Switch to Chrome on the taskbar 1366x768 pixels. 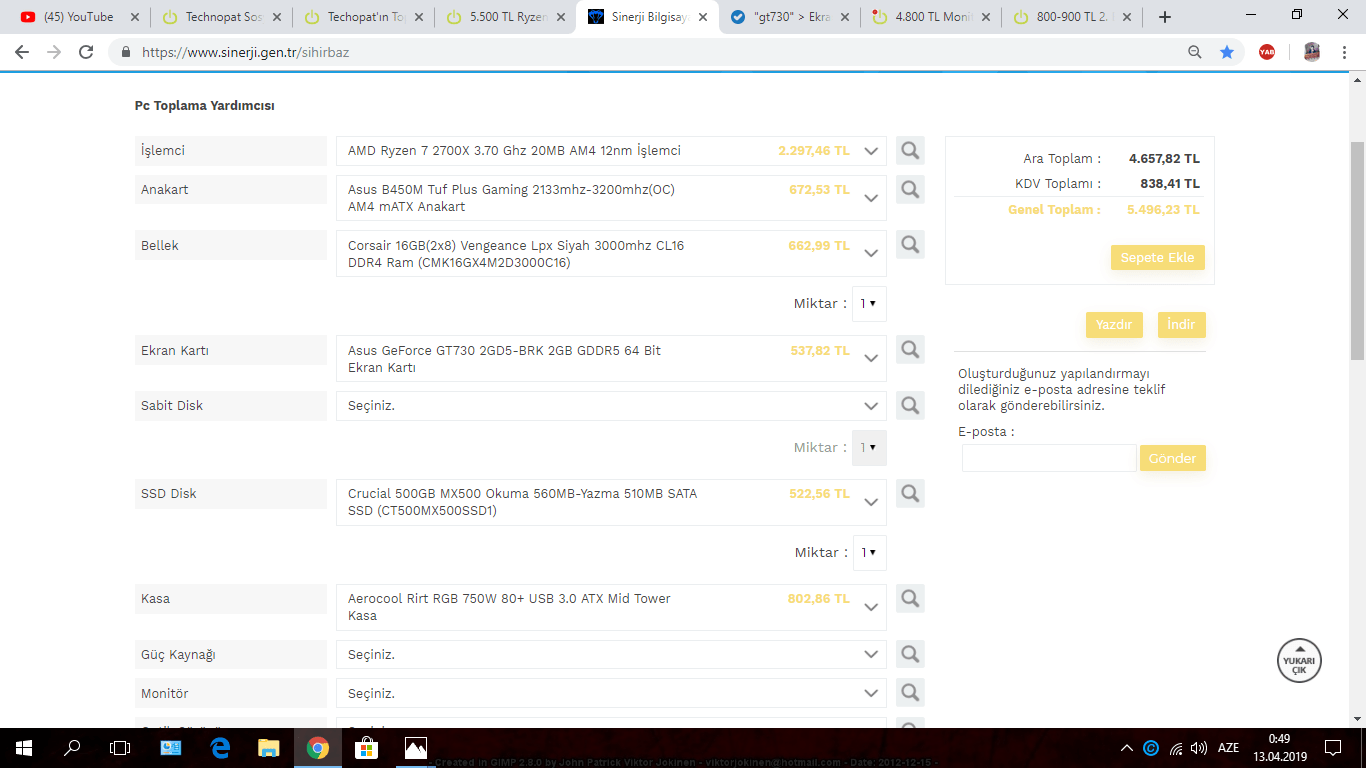[x=318, y=748]
